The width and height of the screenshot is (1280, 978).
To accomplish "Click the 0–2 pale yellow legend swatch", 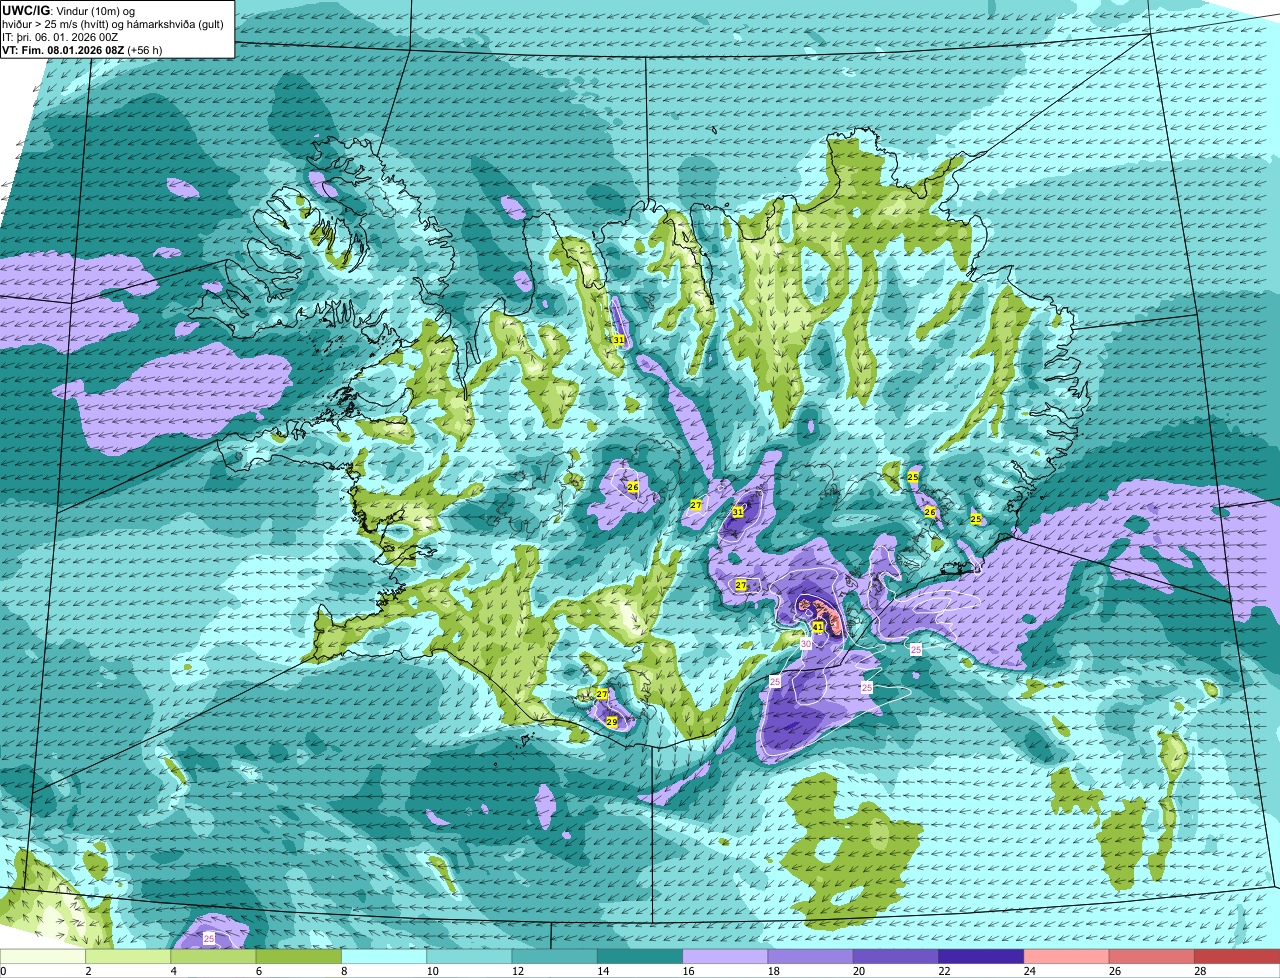I will 44,956.
